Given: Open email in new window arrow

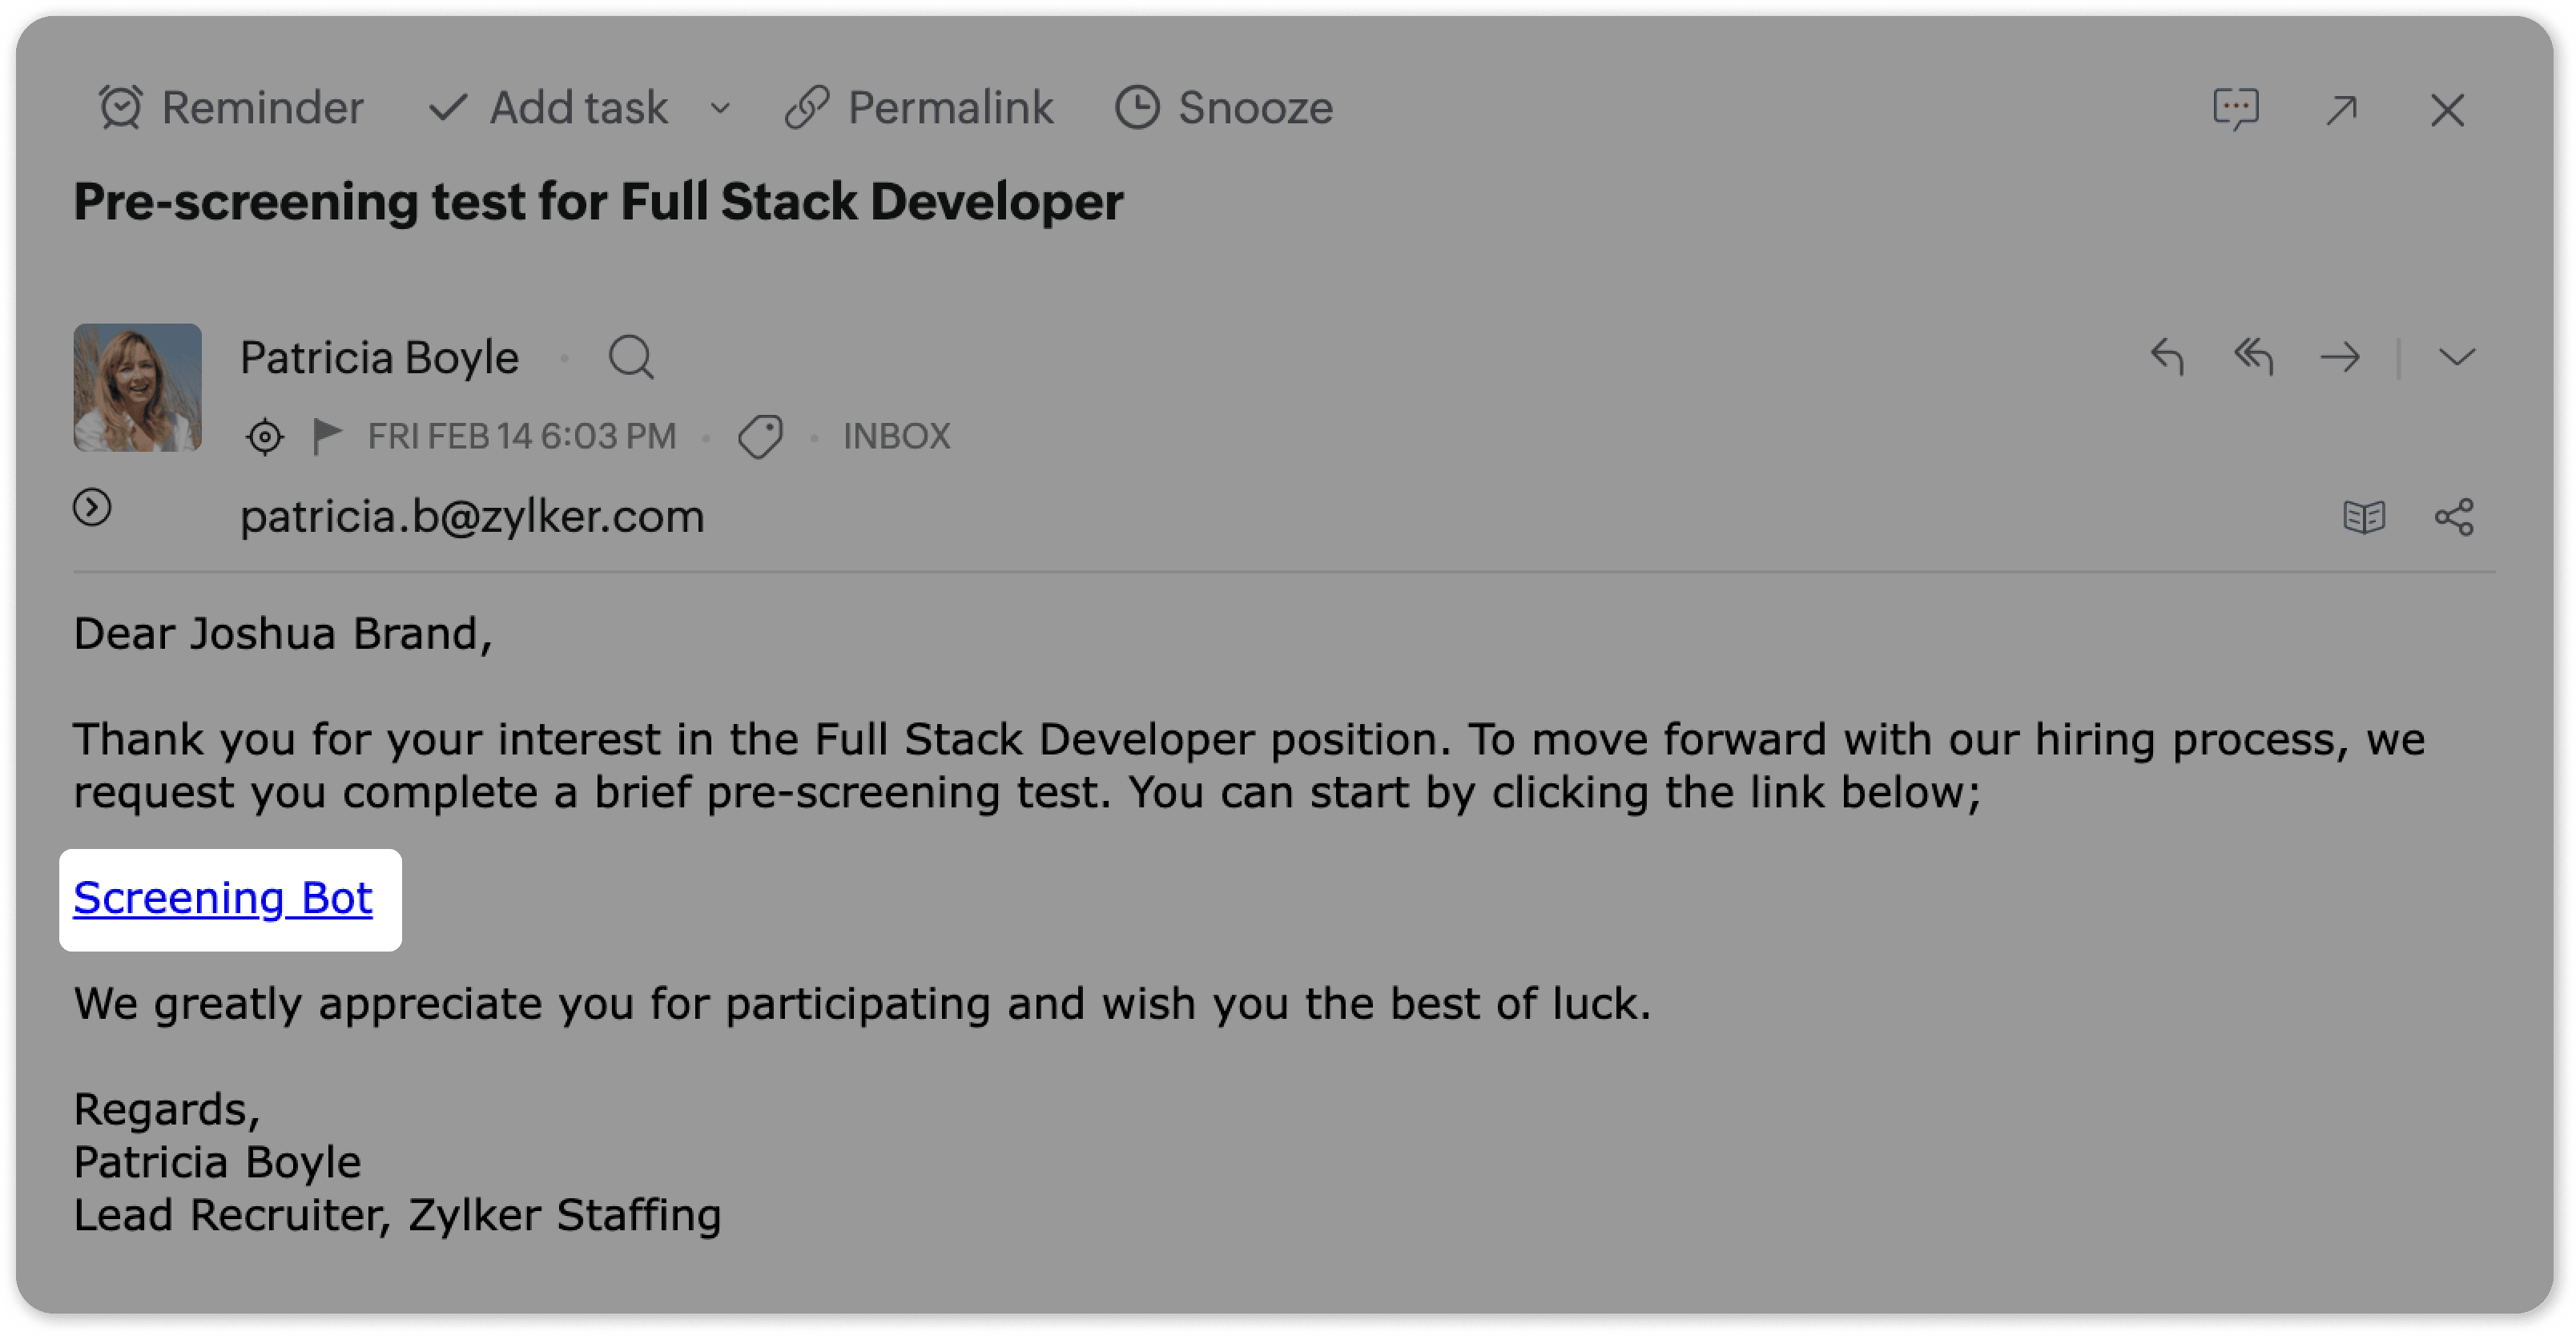Looking at the screenshot, I should point(2342,109).
